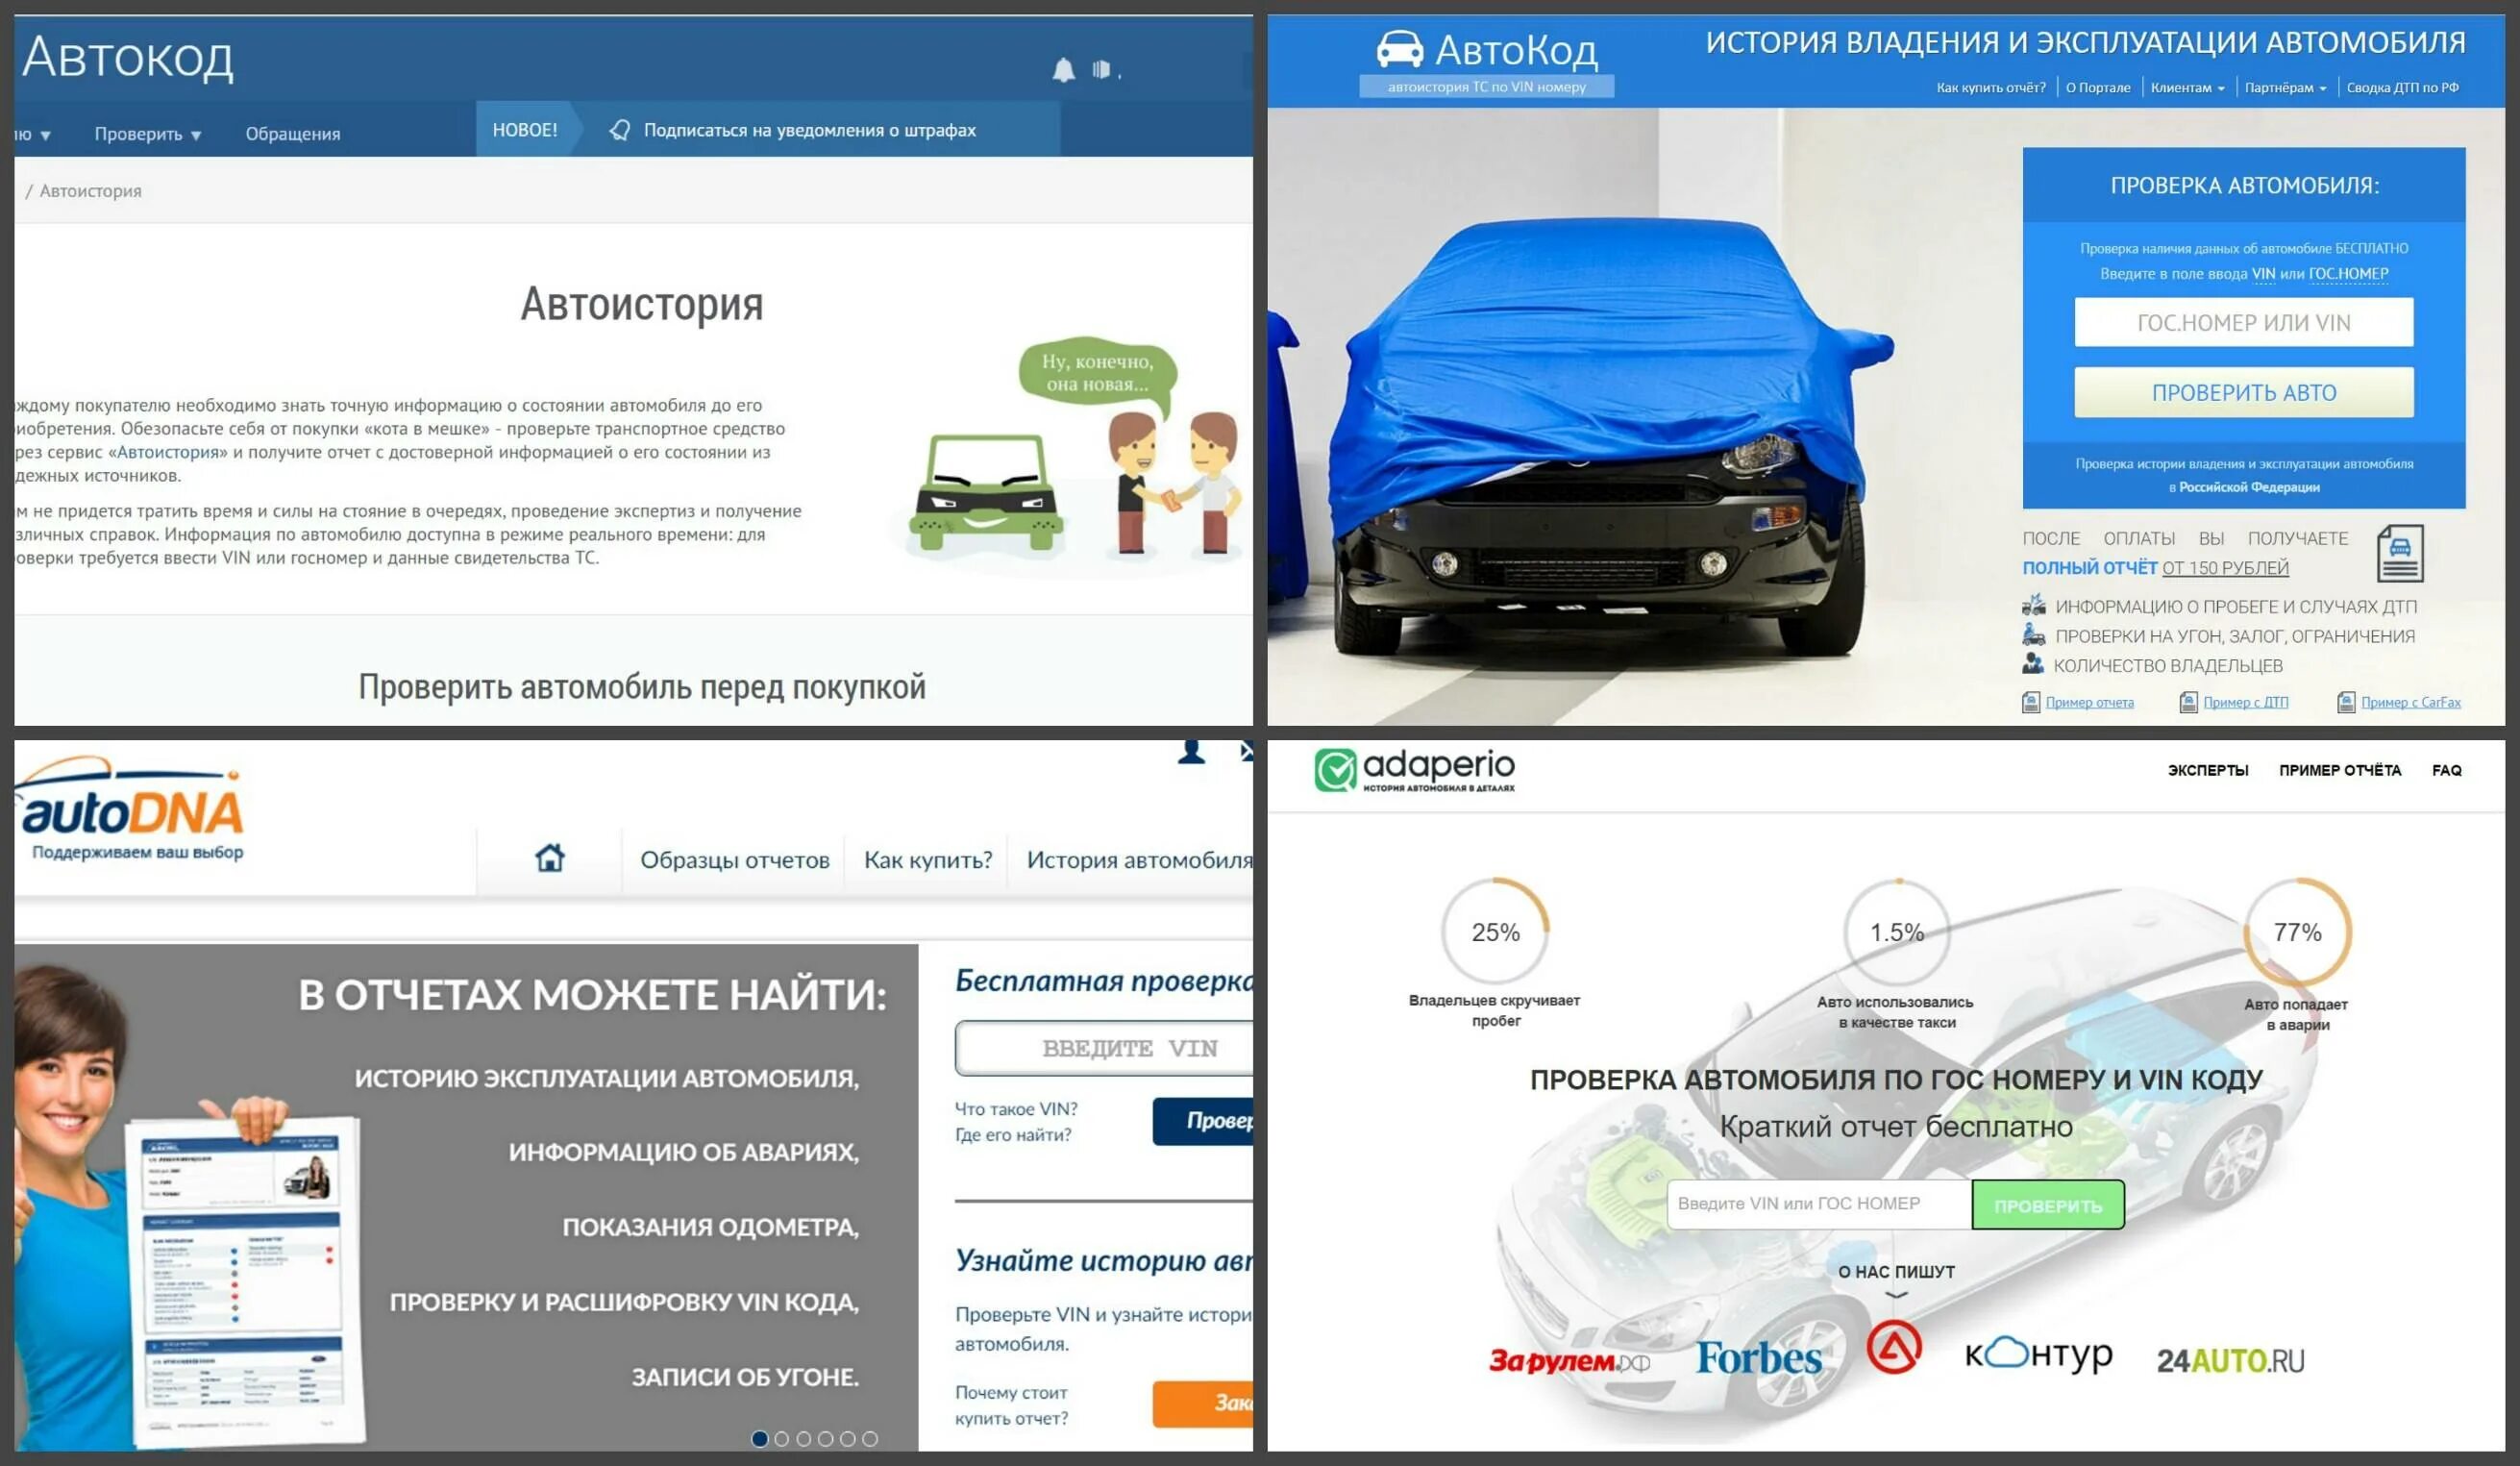Click the number of owners icon

pos(2033,663)
